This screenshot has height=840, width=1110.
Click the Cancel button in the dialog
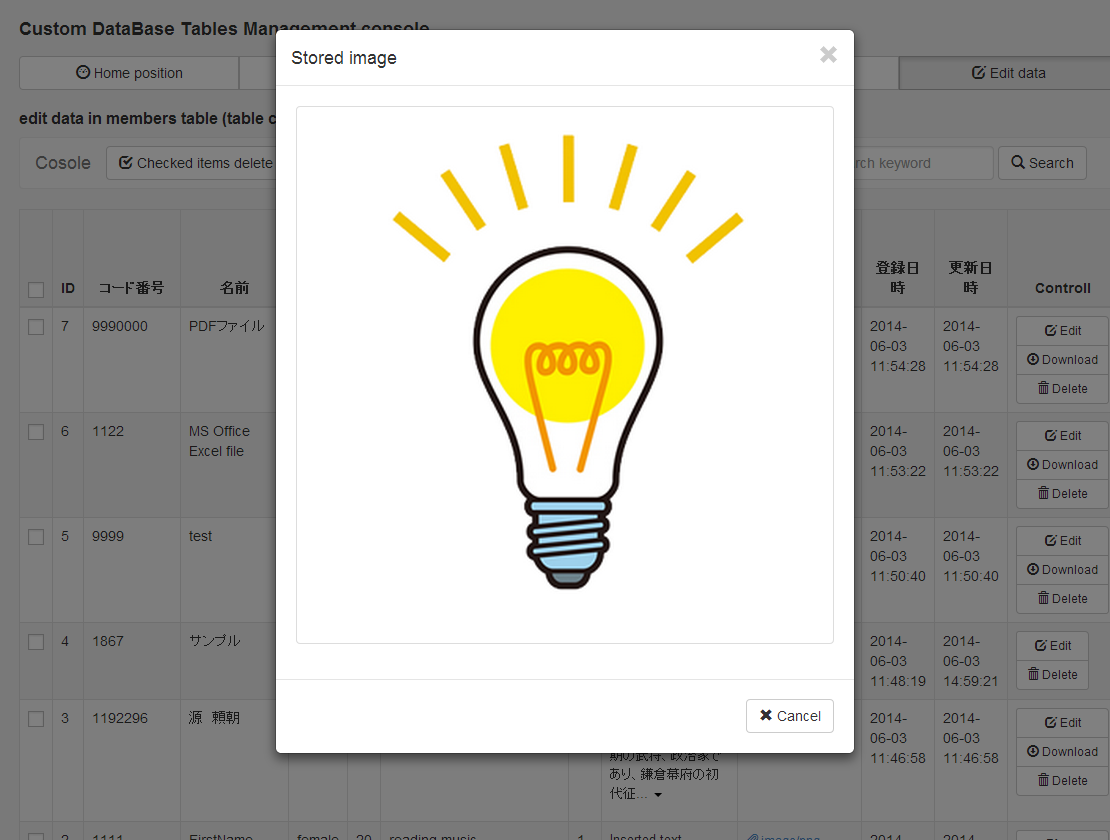click(789, 716)
